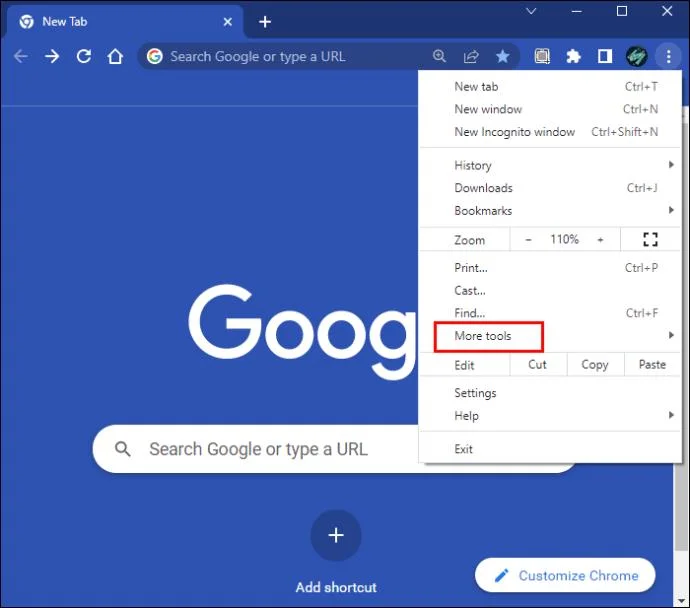Open Settings from the Chrome menu

click(475, 393)
